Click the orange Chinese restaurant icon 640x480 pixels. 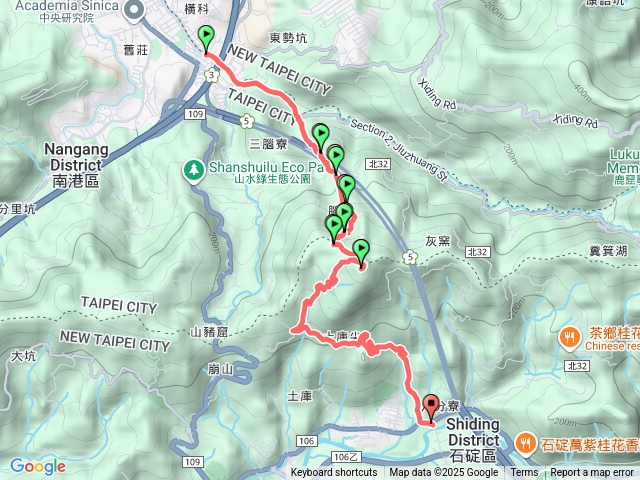tap(570, 338)
